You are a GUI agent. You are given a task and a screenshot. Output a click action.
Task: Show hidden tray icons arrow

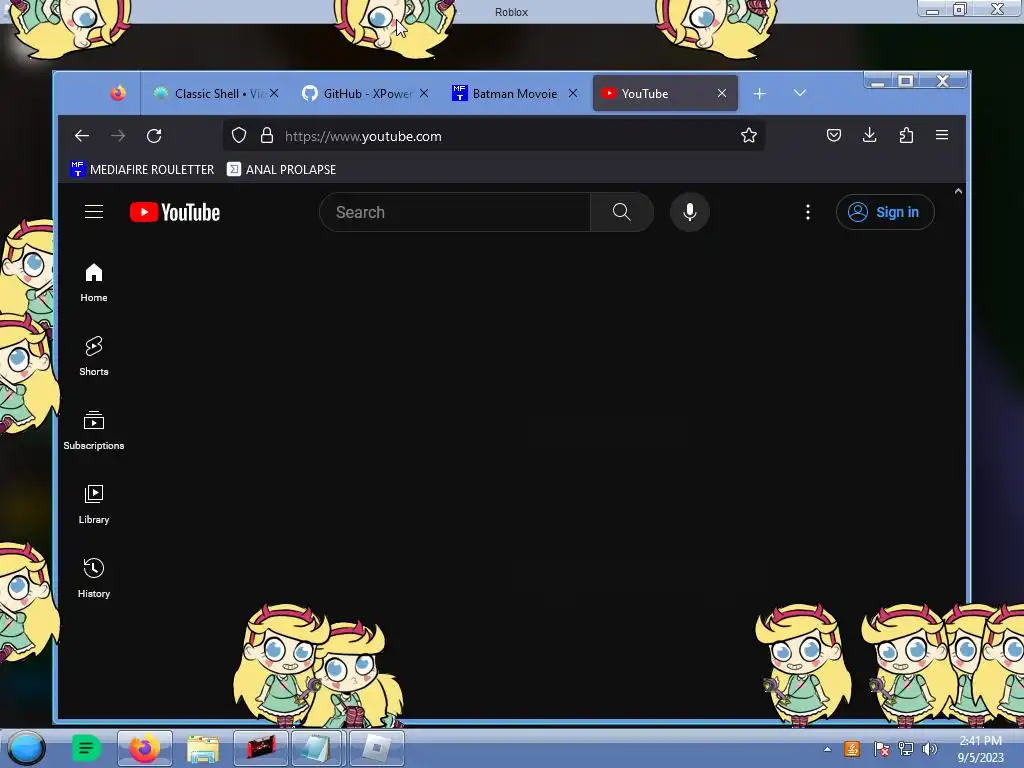(x=827, y=749)
